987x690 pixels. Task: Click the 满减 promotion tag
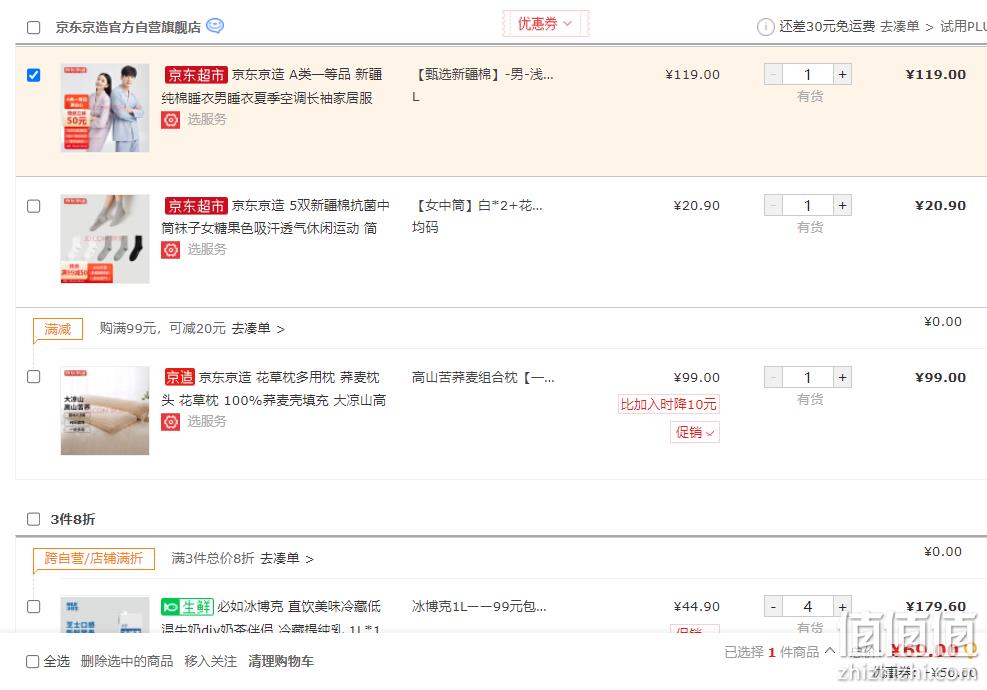tap(58, 329)
